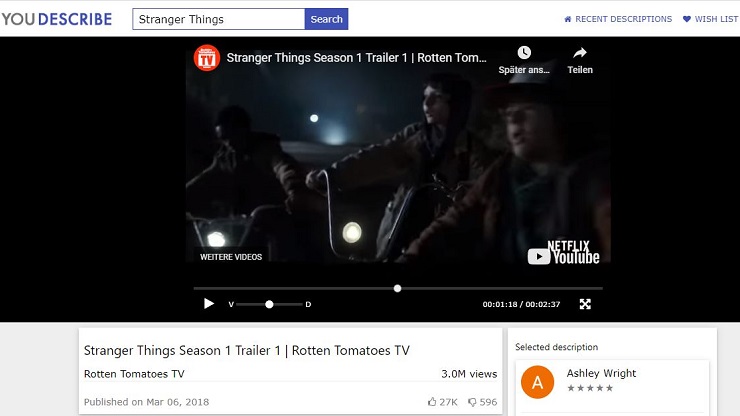Click the heart icon beside Wish List
This screenshot has height=416, width=740.
point(687,19)
